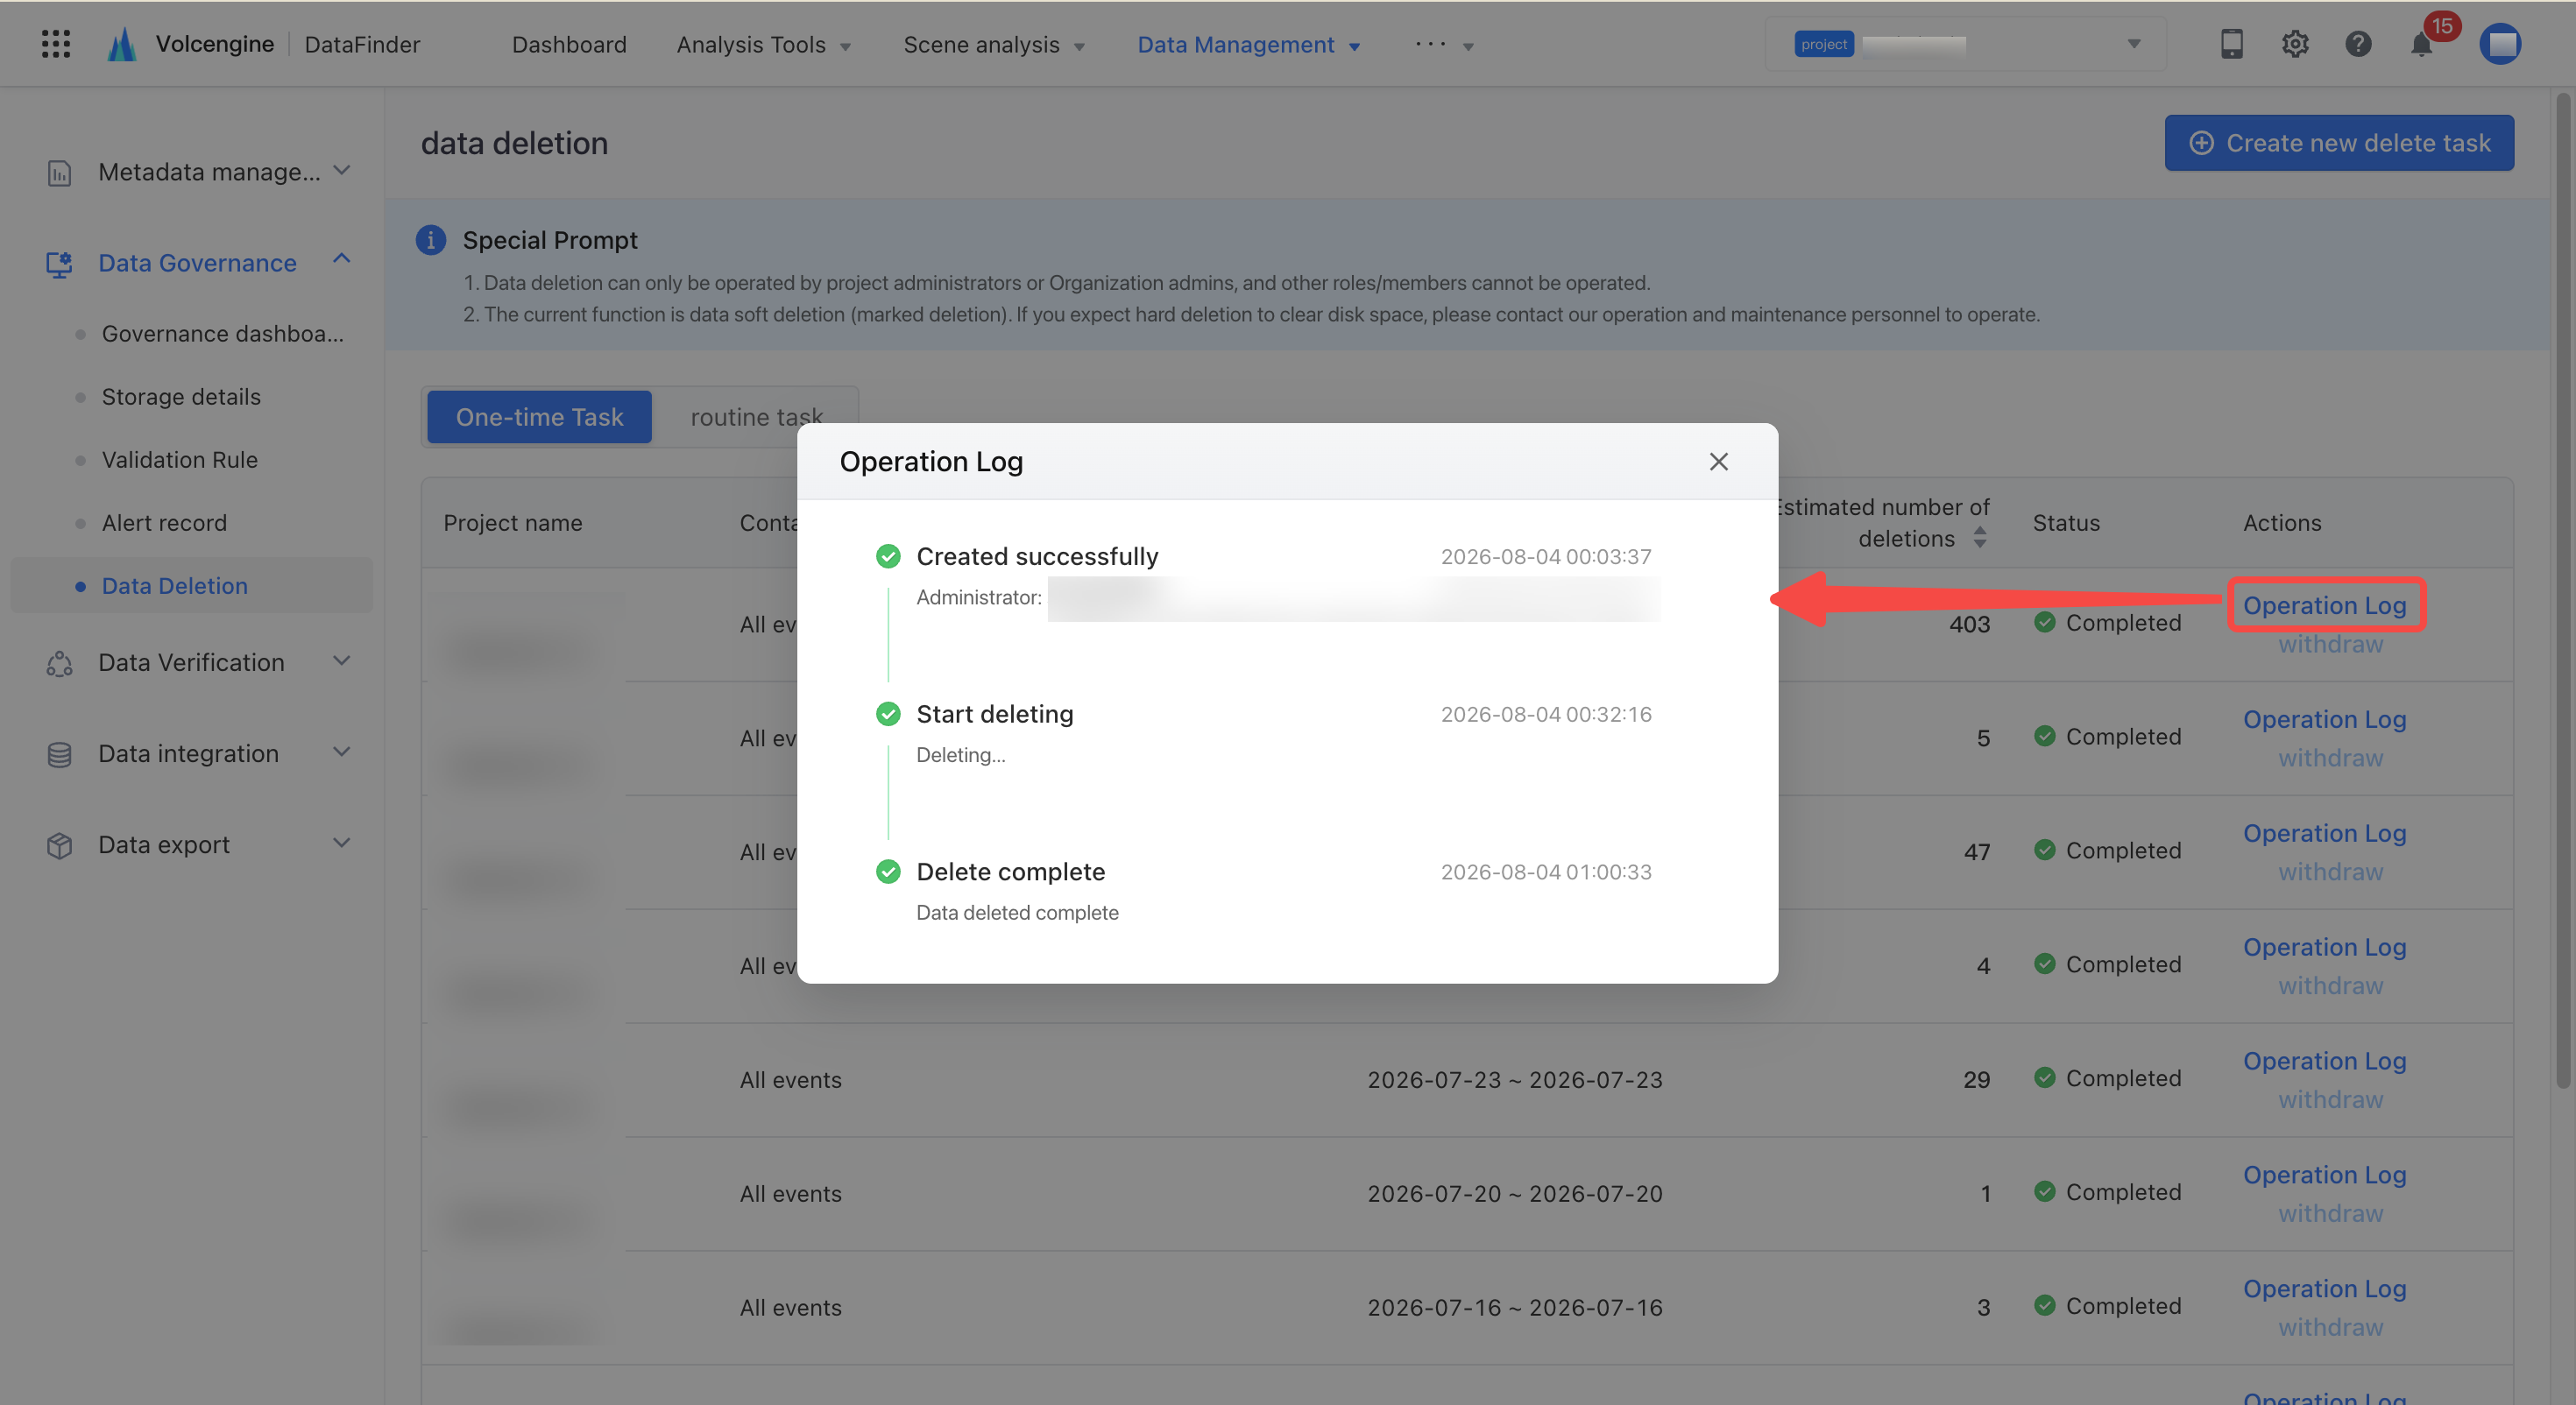Viewport: 2576px width, 1405px height.
Task: Open Alert record in sidebar
Action: click(164, 523)
